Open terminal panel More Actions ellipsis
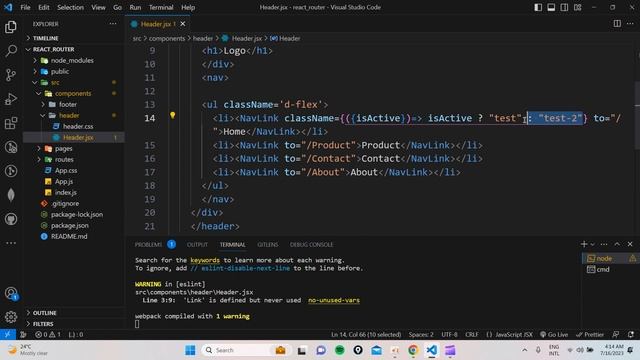Screen dimensions: 640x360 tap(604, 244)
